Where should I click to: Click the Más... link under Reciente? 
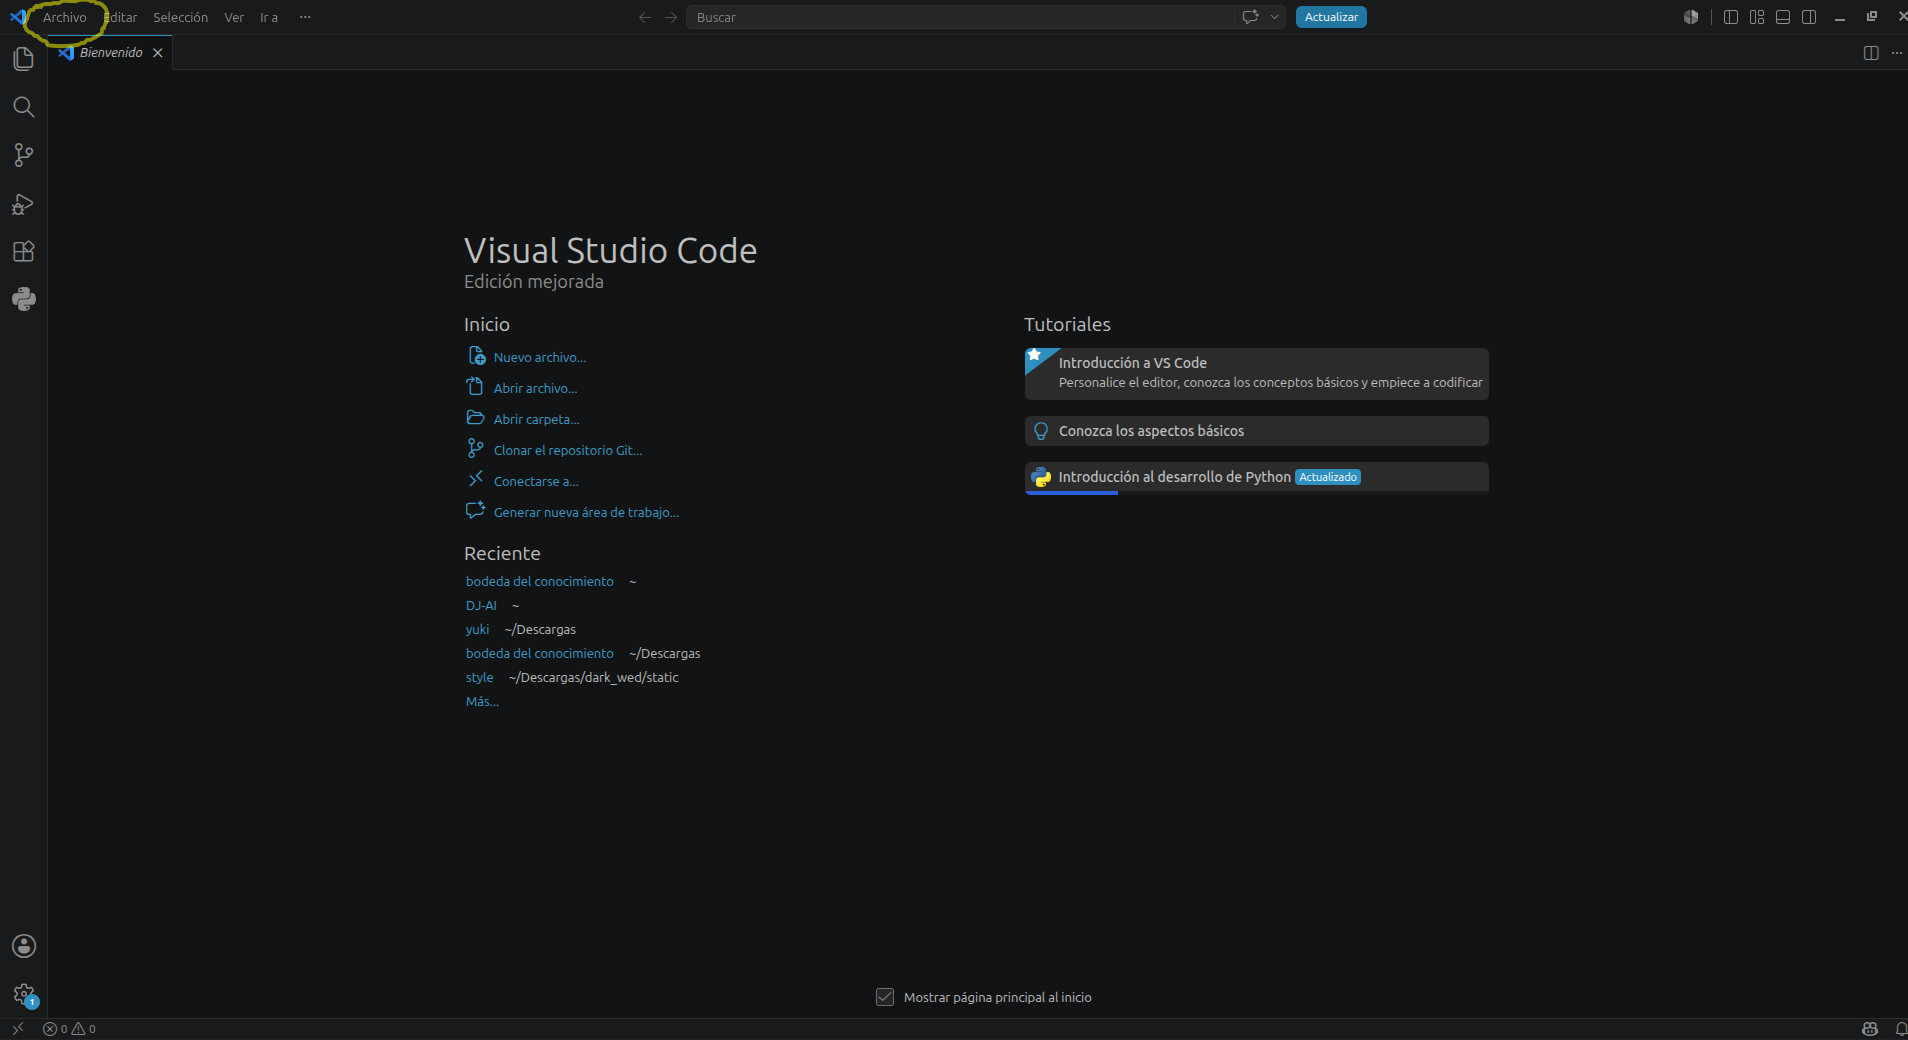[x=482, y=701]
